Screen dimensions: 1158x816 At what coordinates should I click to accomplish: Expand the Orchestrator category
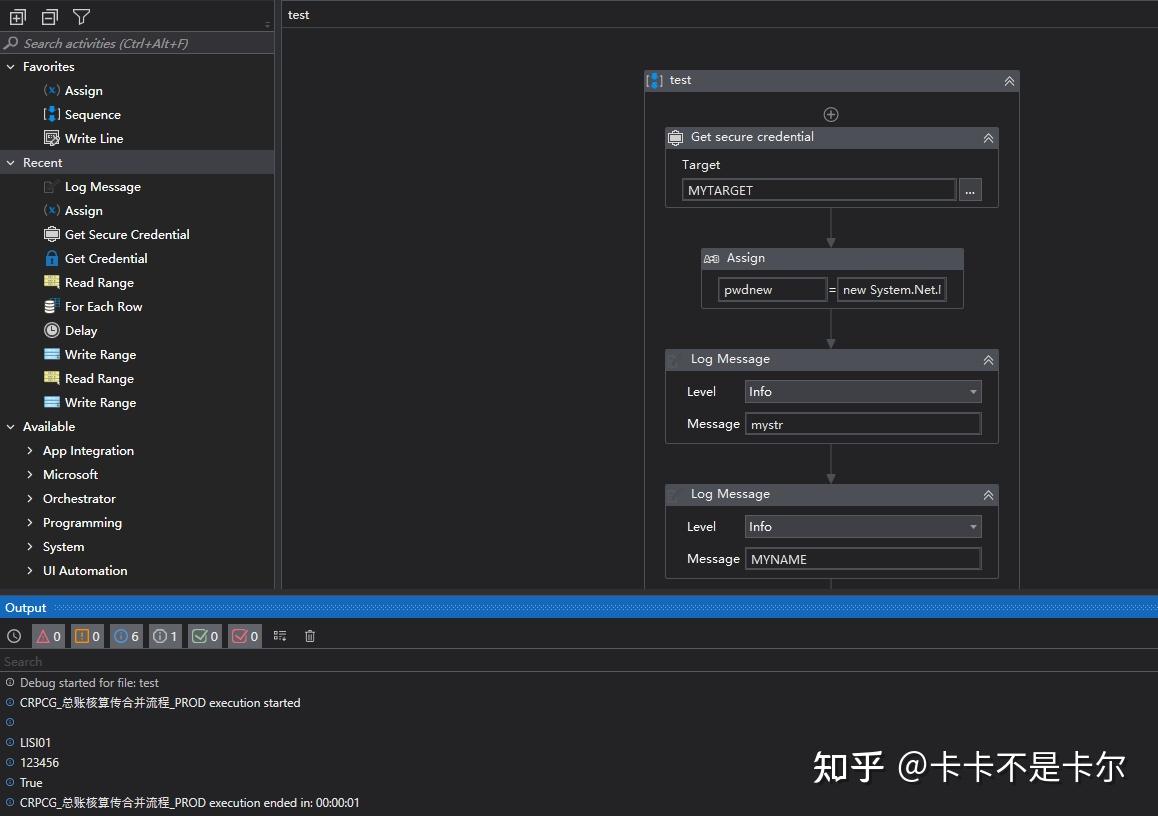coord(30,498)
